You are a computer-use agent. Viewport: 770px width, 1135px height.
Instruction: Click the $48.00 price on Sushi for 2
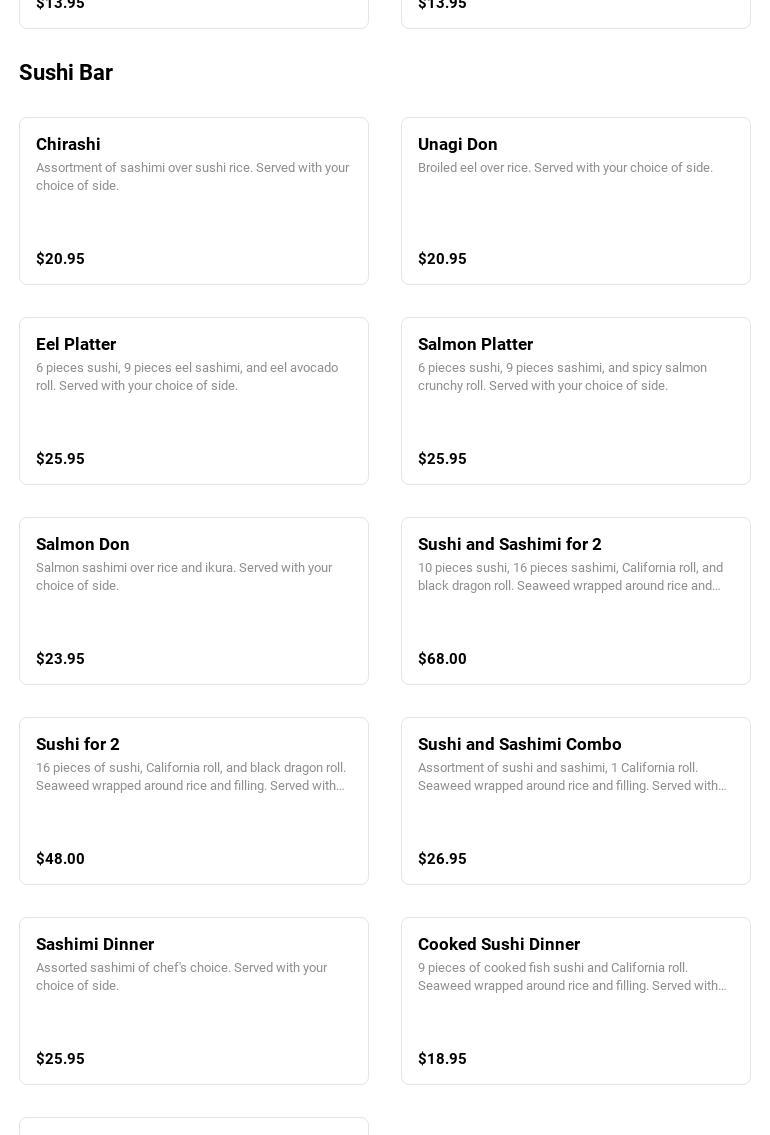point(60,858)
